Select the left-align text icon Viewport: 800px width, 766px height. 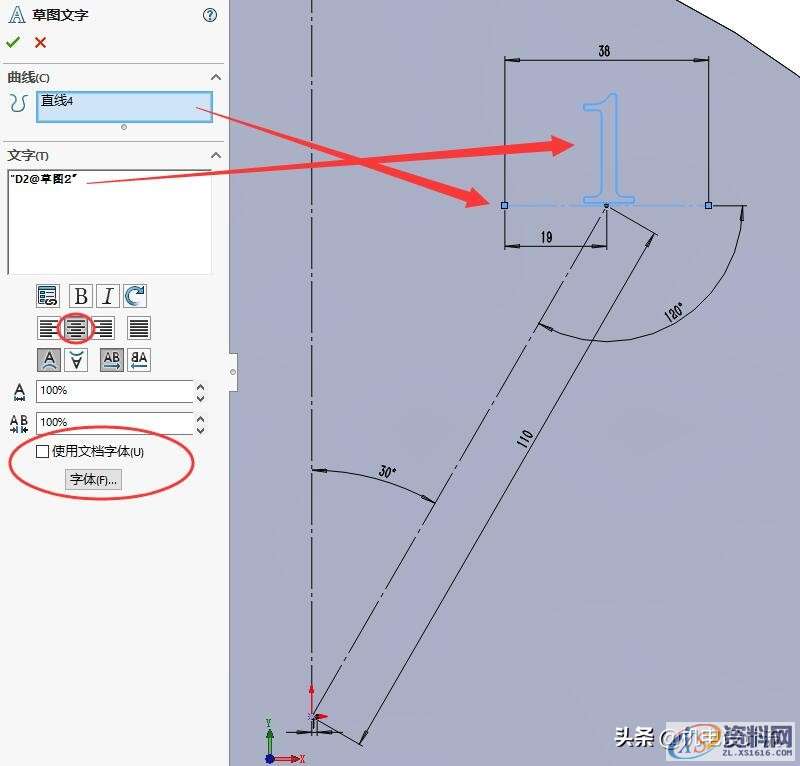(x=47, y=328)
